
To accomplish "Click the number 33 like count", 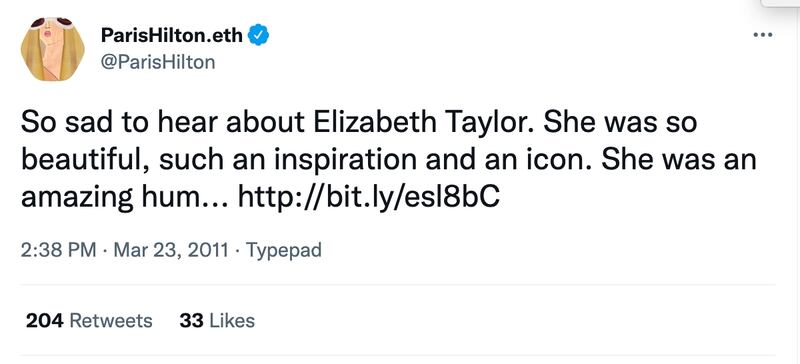I will pos(191,321).
